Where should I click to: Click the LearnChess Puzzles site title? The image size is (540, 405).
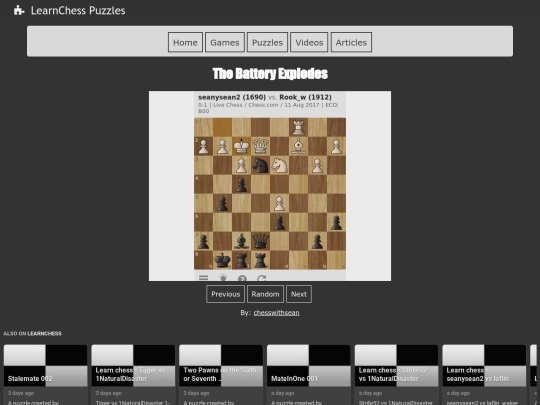pos(78,11)
